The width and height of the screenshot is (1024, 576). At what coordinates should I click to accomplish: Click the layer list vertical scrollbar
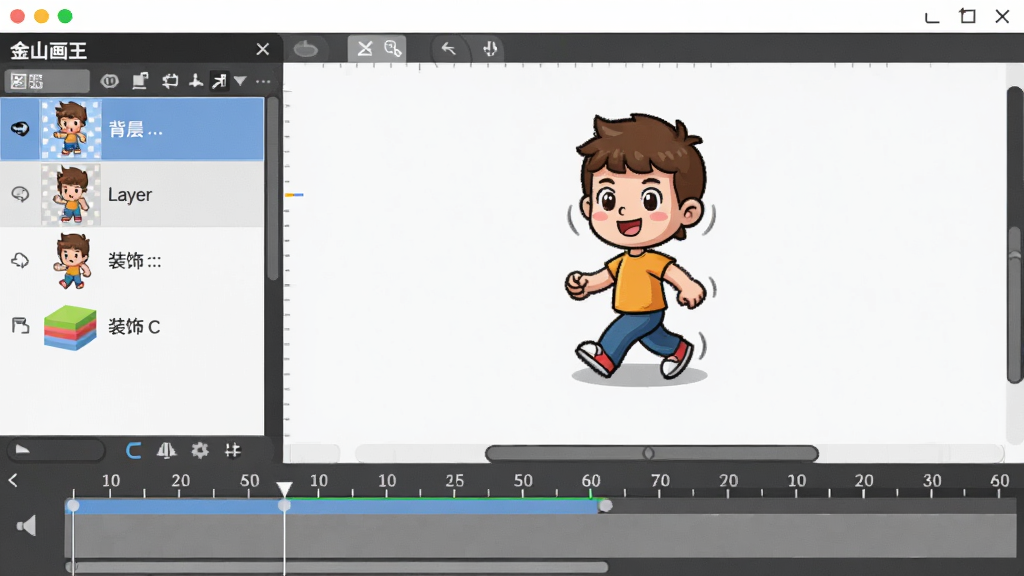(x=272, y=188)
